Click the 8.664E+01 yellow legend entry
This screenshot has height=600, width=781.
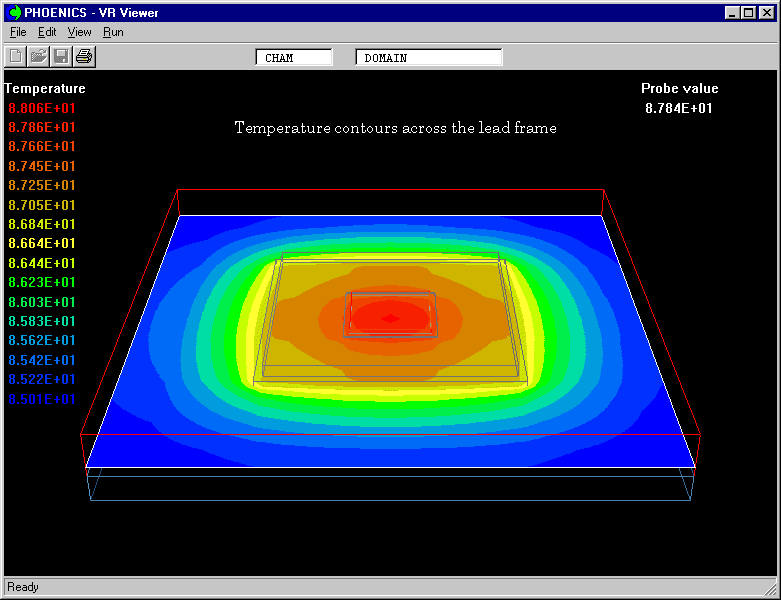(42, 243)
